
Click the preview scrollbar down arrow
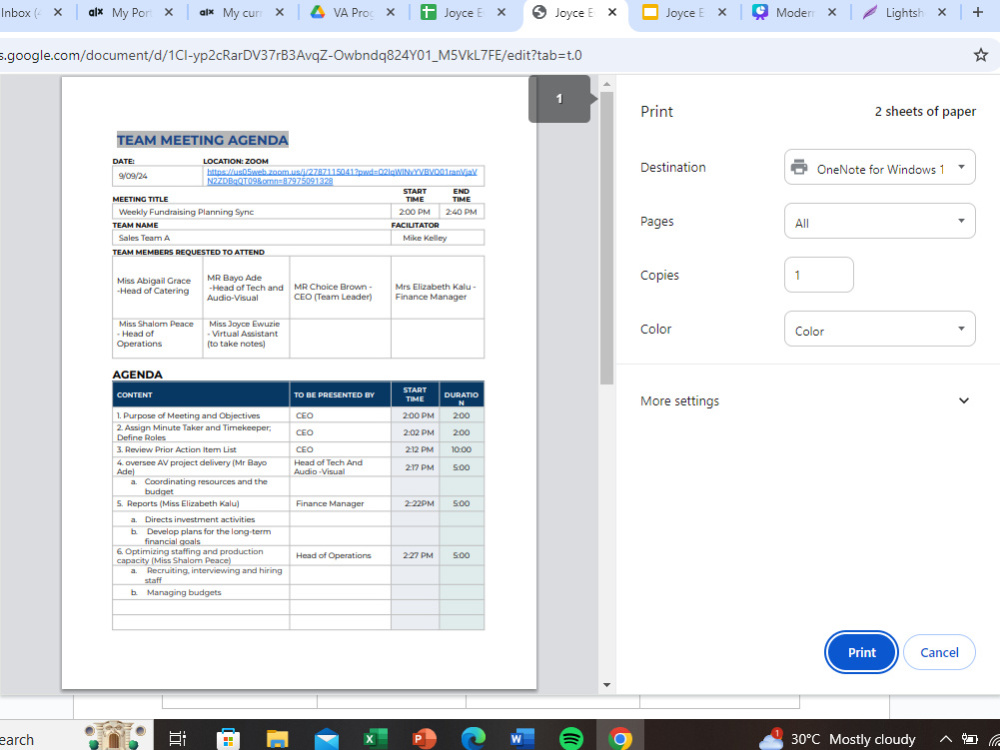[x=607, y=685]
